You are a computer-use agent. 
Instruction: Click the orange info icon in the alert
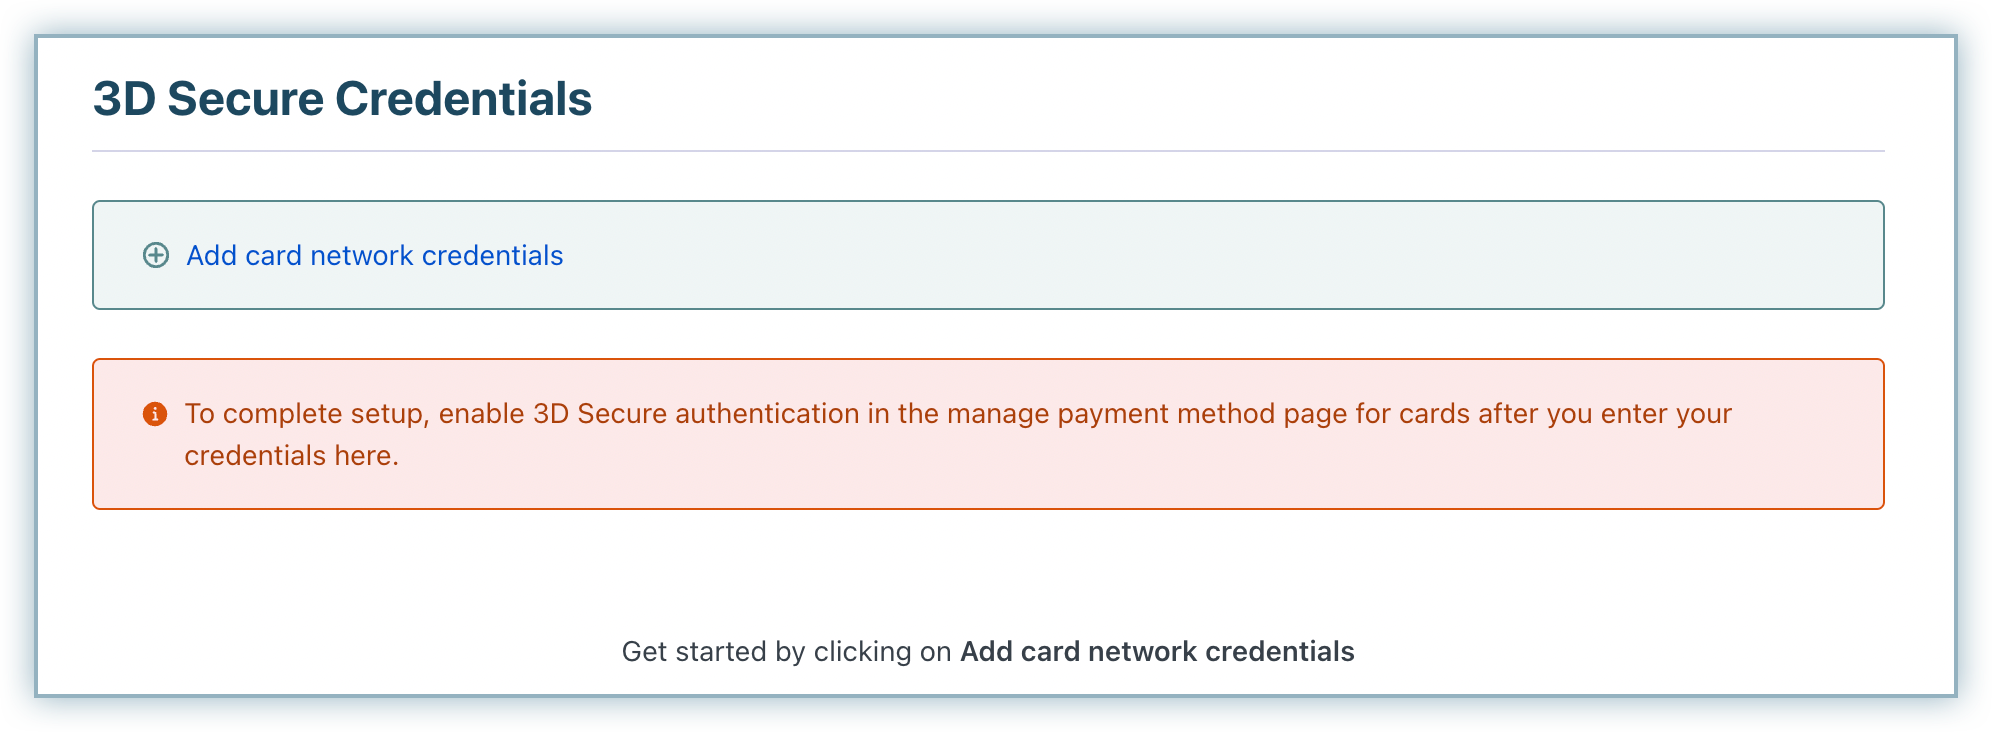click(x=155, y=414)
